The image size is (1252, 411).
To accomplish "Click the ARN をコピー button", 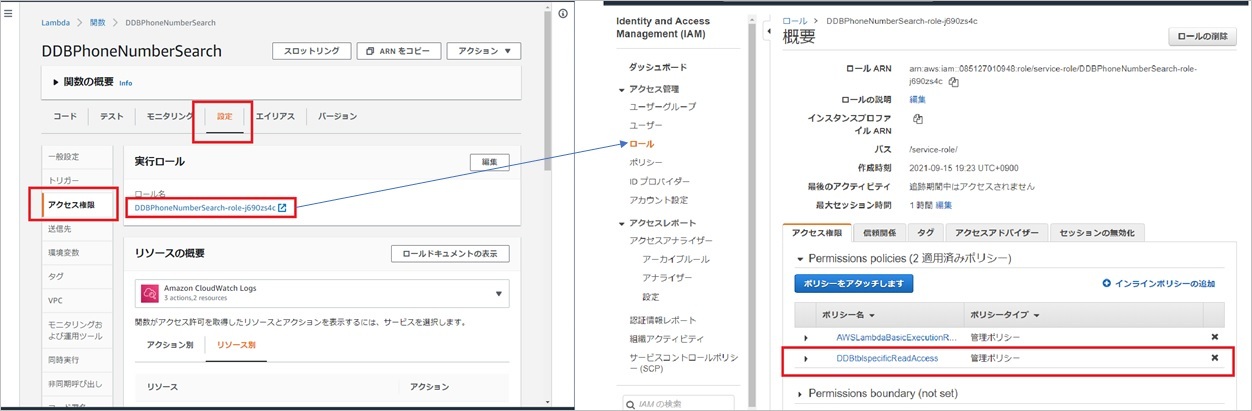I will pyautogui.click(x=398, y=51).
